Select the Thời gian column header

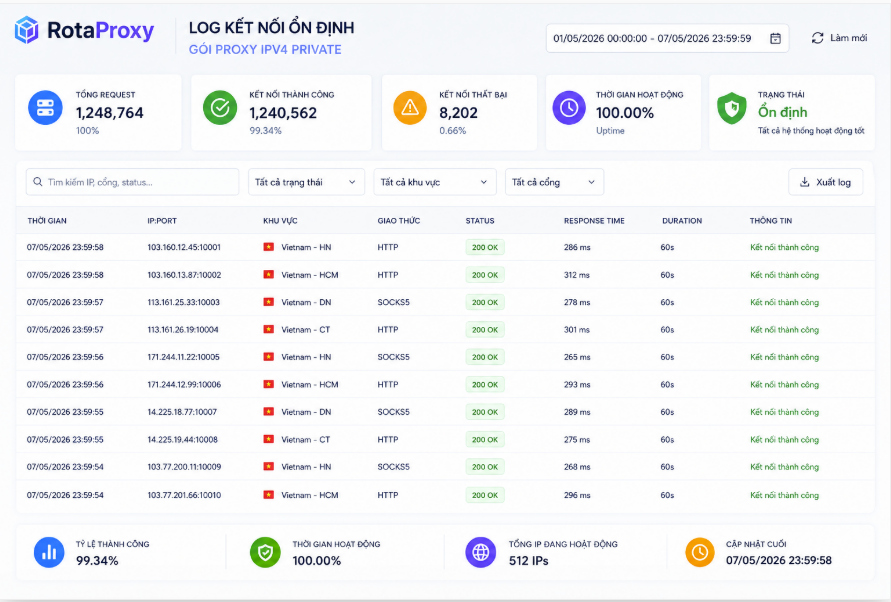click(x=47, y=221)
